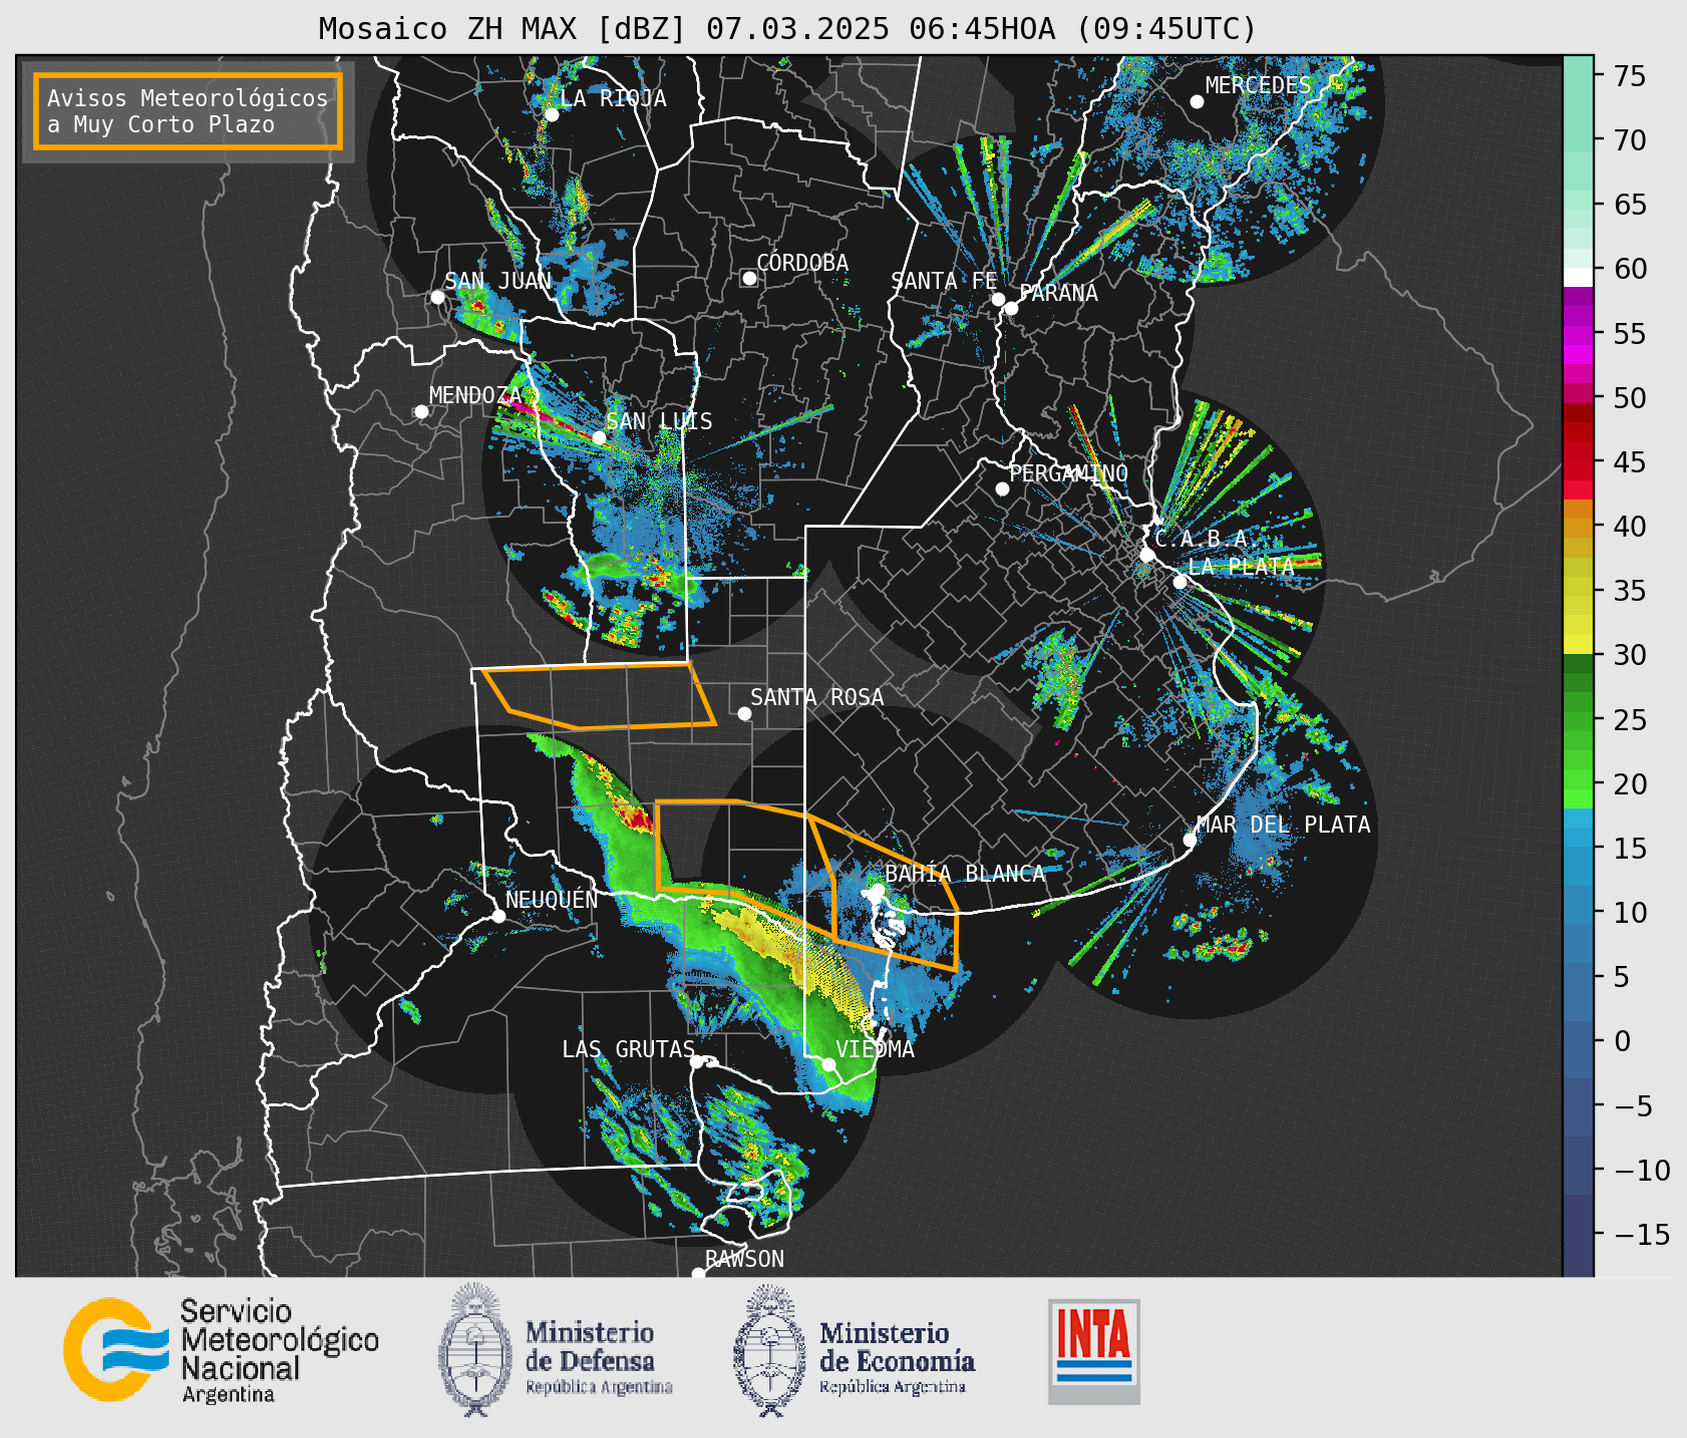
Task: Select the LAS GRUTAS city label
Action: [x=628, y=1049]
